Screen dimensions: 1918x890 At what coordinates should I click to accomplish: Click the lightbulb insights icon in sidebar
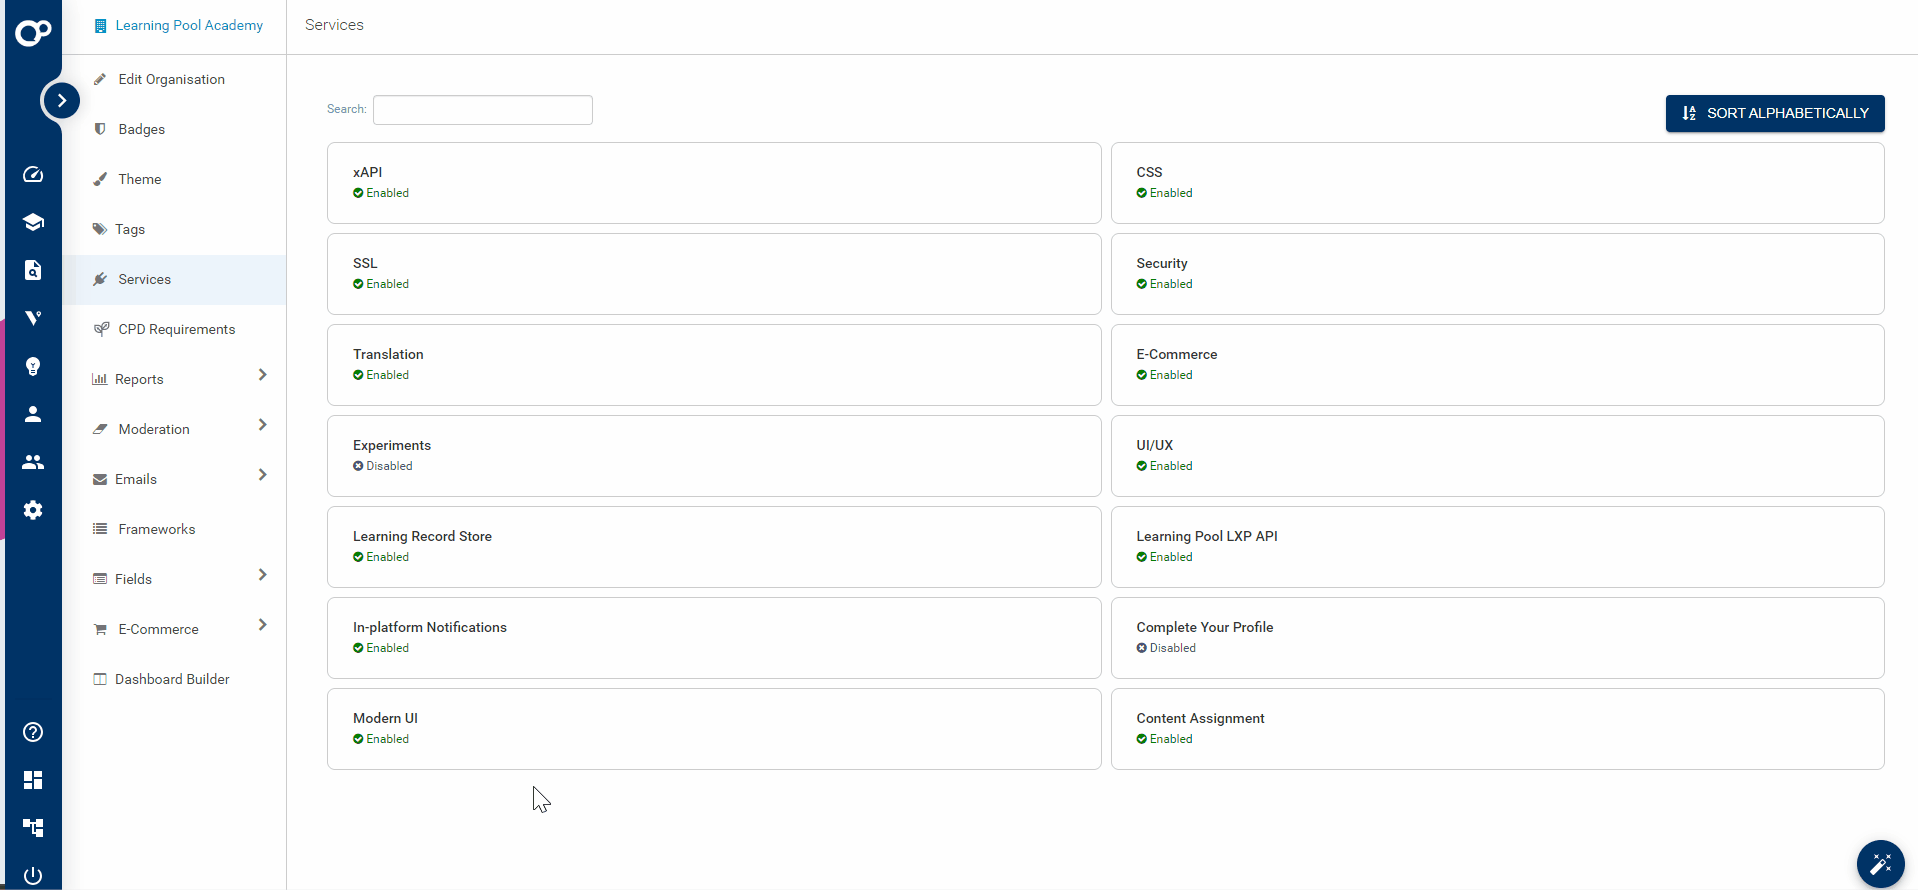(33, 366)
